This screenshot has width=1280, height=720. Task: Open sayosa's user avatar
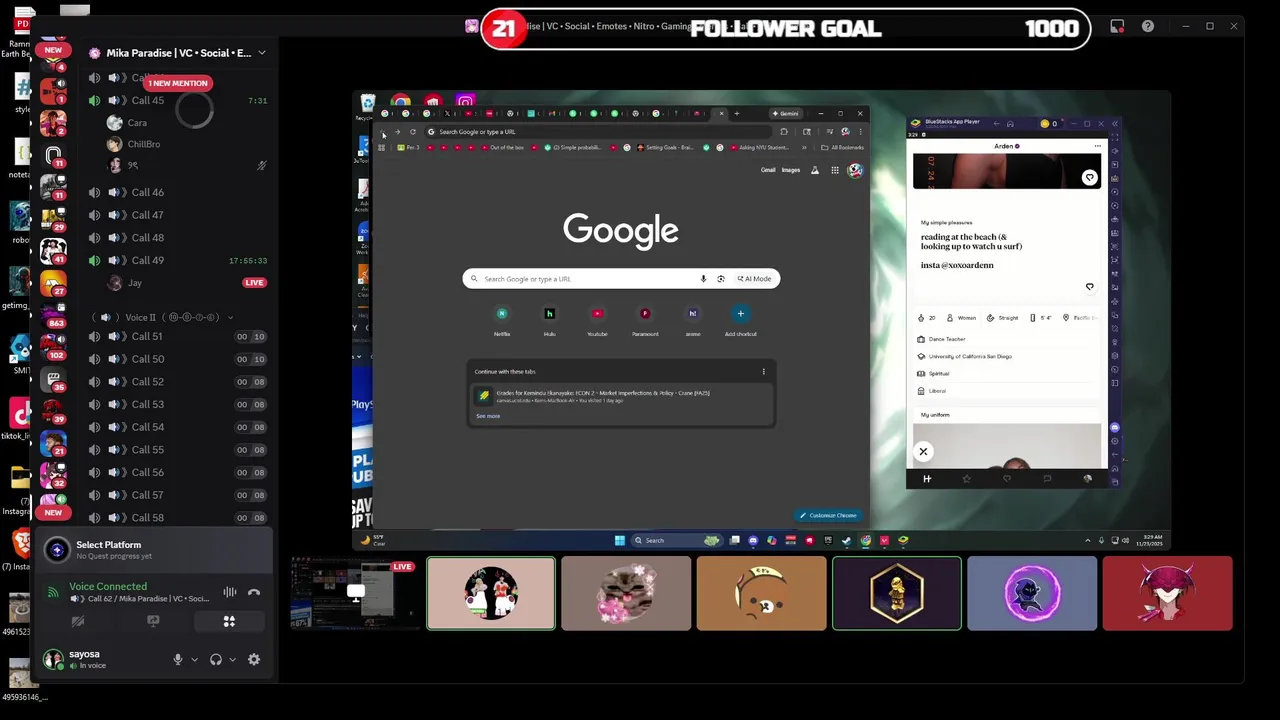[53, 659]
